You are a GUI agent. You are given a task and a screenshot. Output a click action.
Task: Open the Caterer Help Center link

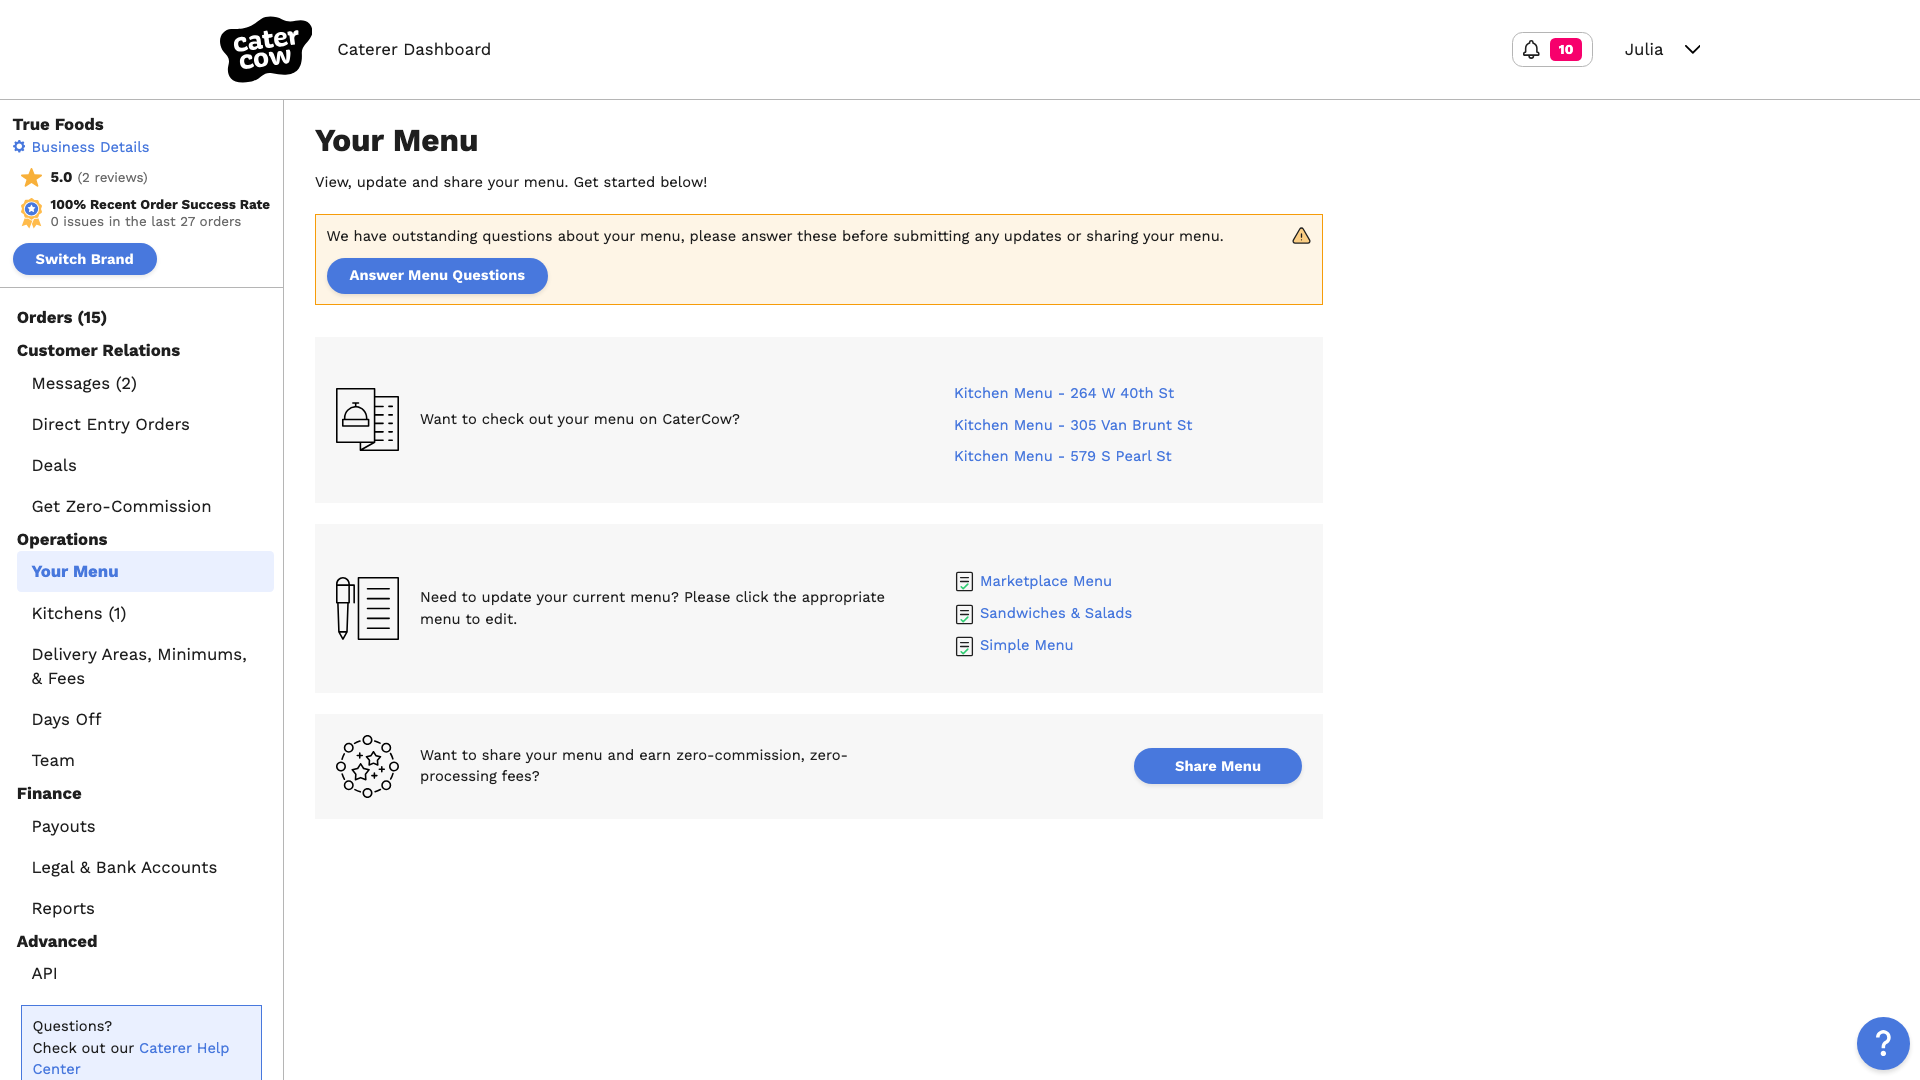point(131,1058)
